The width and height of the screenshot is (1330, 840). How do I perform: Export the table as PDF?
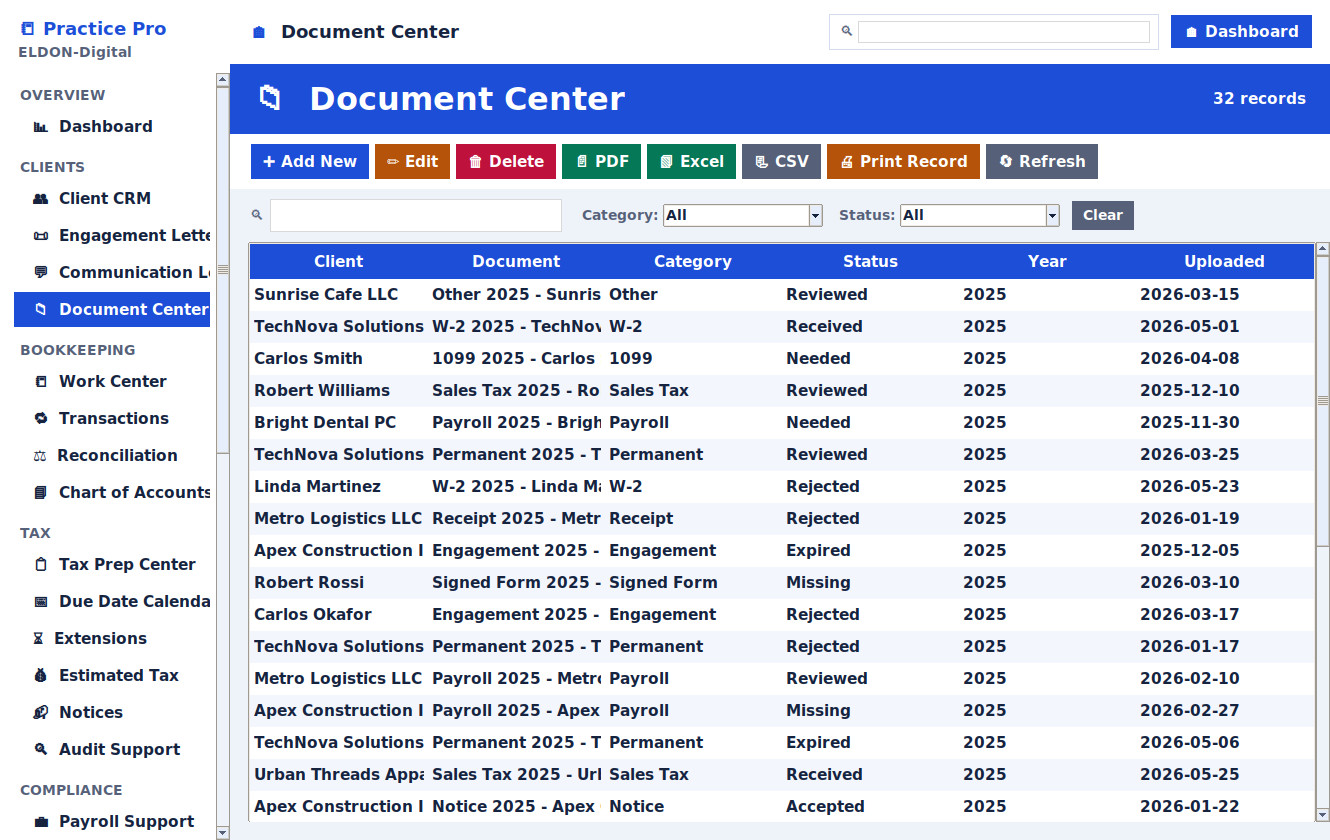[x=601, y=162]
